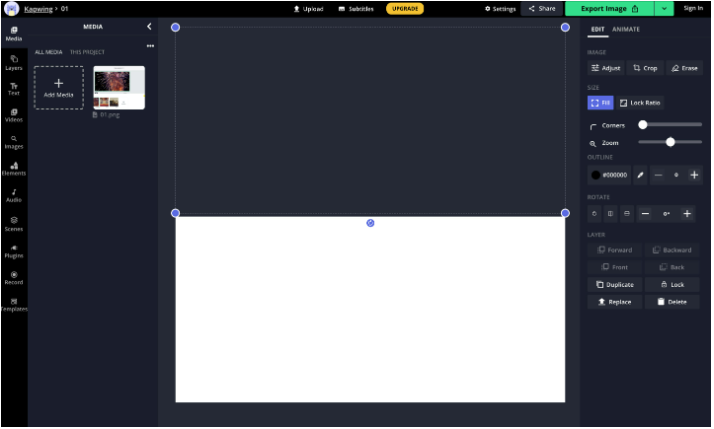The image size is (714, 429).
Task: Open the Audio sidebar panel
Action: 14,196
